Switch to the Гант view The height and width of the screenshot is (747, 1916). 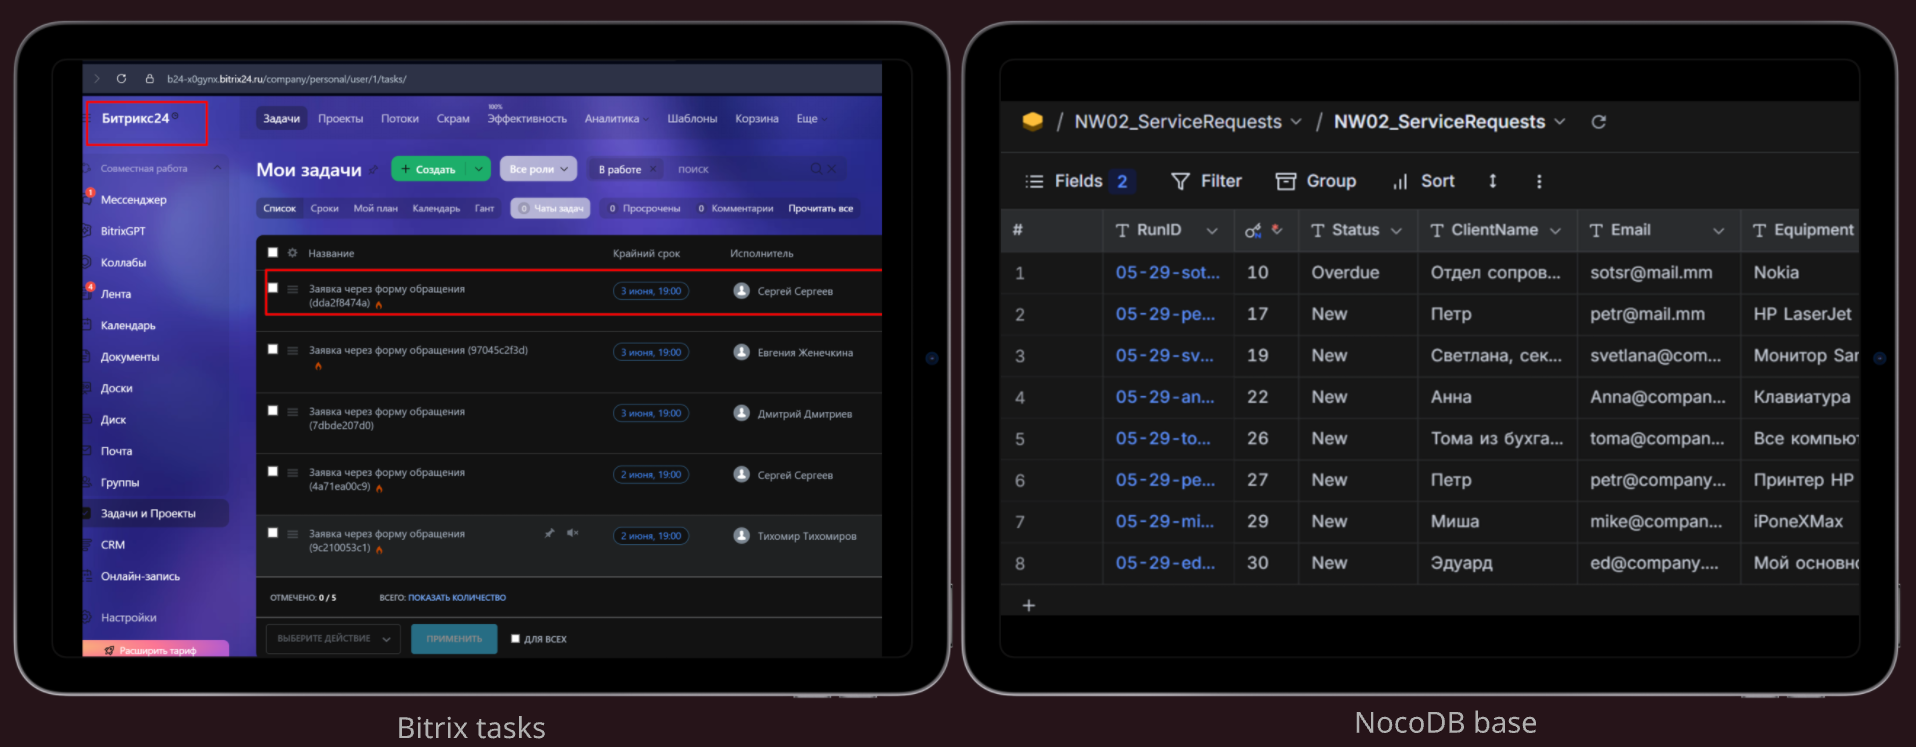click(484, 208)
